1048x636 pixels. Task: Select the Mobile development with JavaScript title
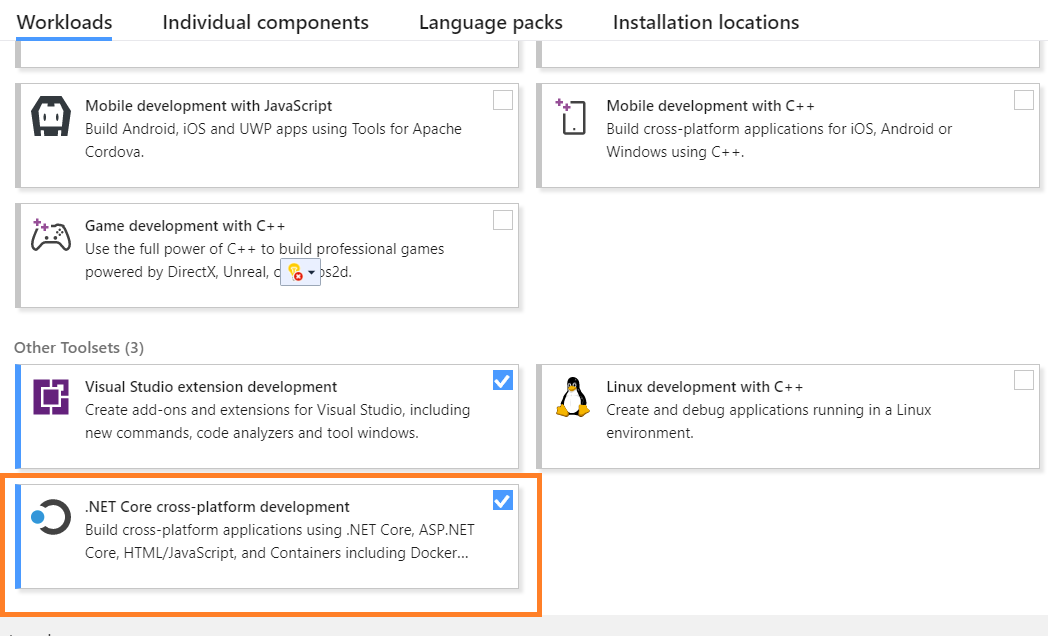(x=209, y=106)
